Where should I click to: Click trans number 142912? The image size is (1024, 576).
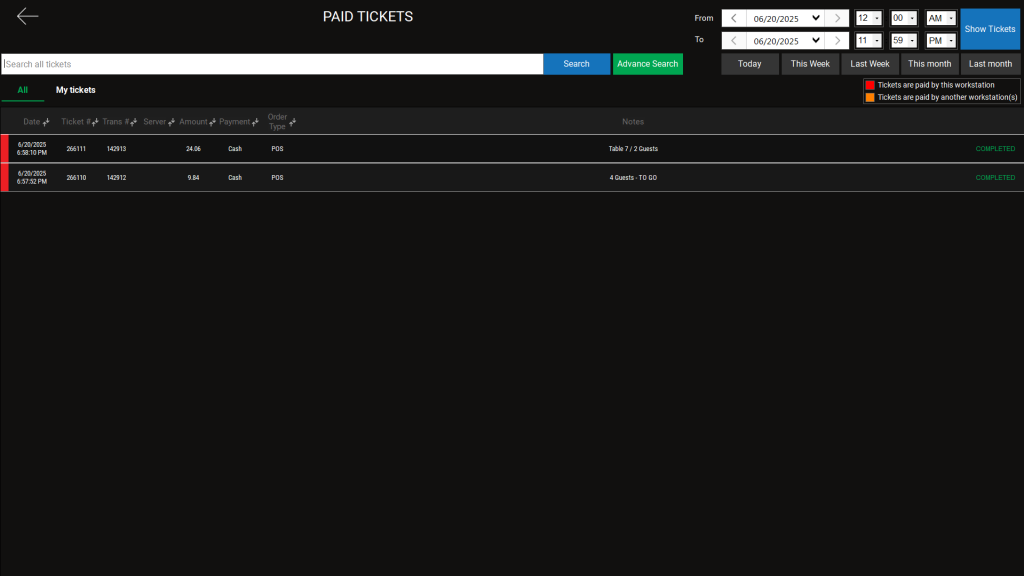click(116, 178)
